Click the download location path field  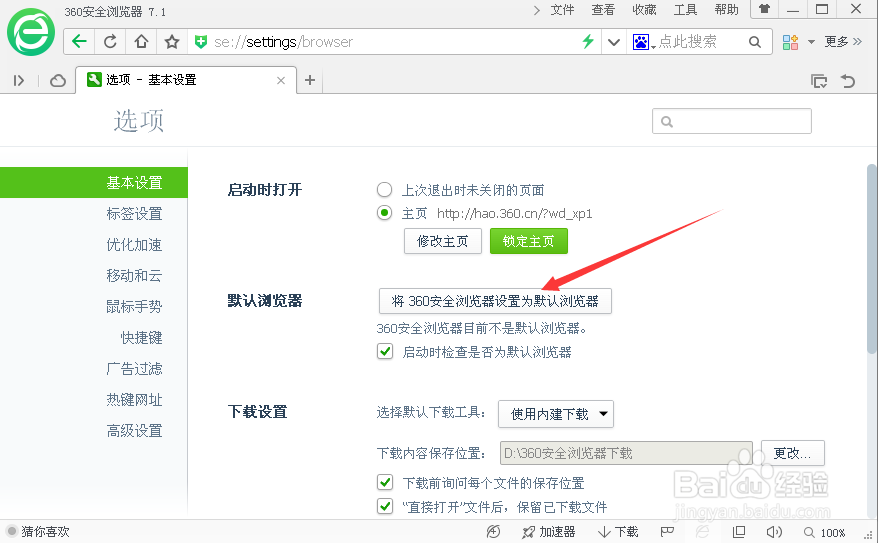pos(626,453)
